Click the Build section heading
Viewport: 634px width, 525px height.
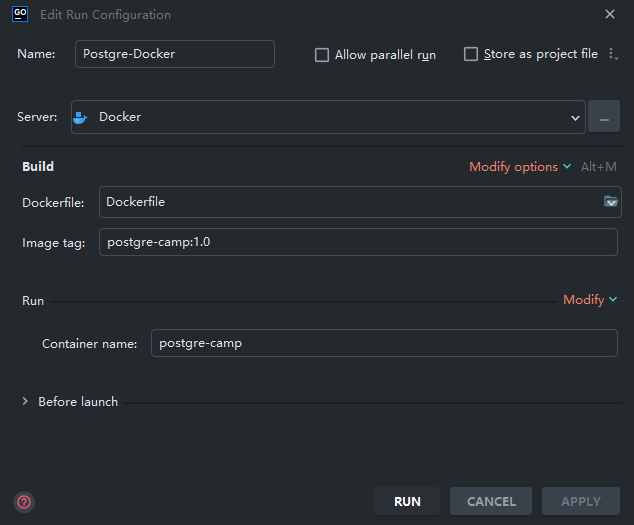click(x=38, y=167)
